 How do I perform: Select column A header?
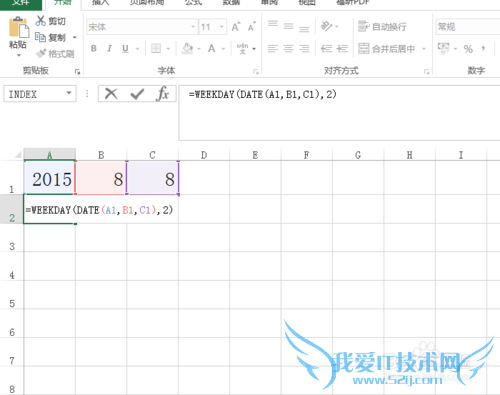pos(50,154)
